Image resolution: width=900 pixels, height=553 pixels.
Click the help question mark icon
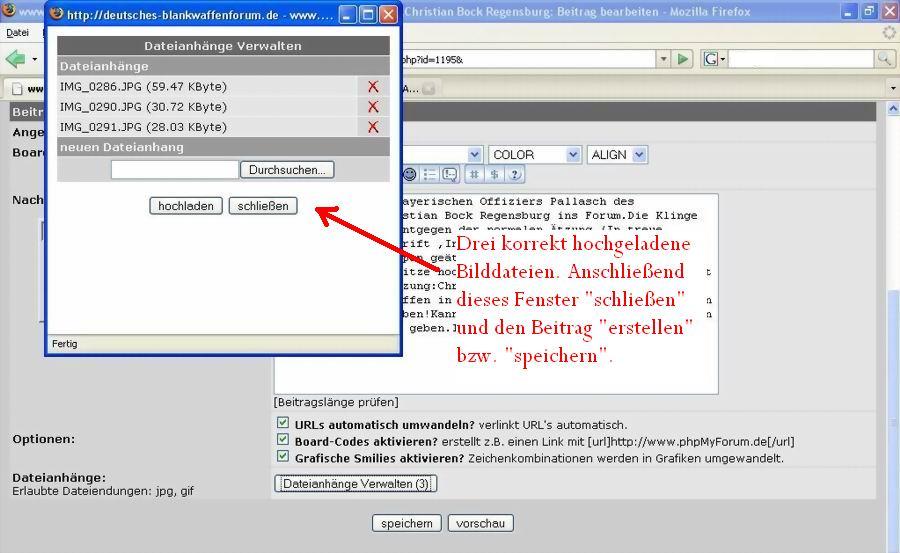click(515, 174)
